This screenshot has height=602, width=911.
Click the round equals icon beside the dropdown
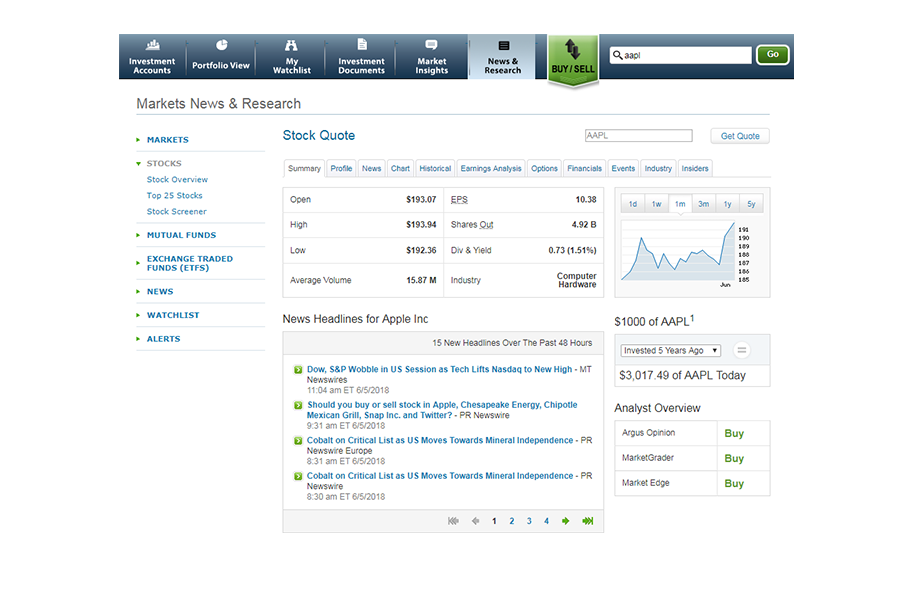[x=741, y=350]
